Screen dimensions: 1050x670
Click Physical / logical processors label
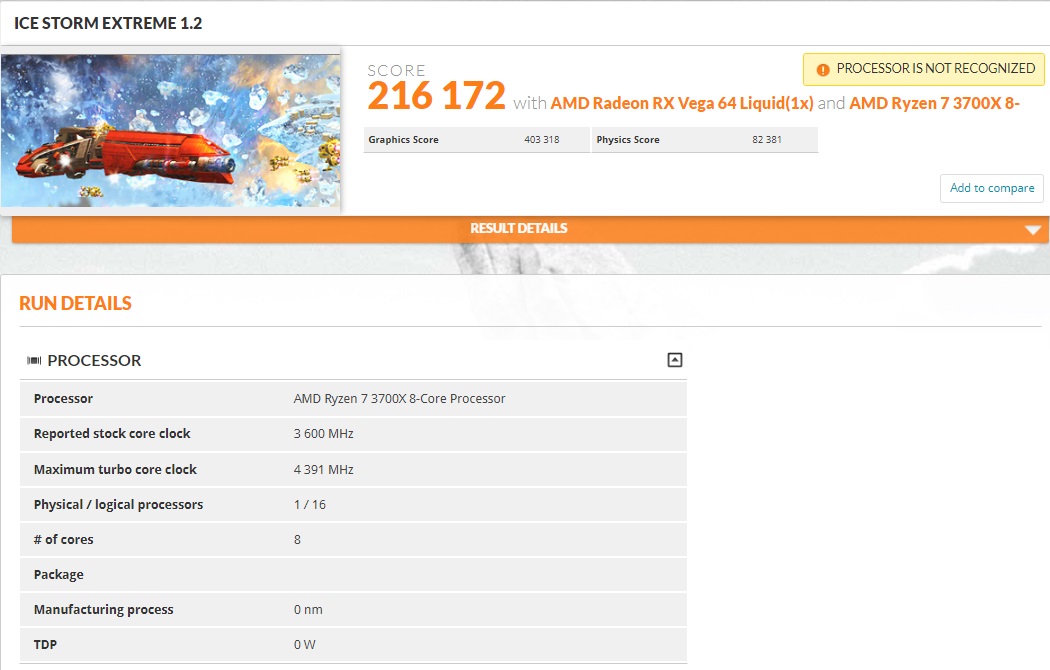pos(118,504)
